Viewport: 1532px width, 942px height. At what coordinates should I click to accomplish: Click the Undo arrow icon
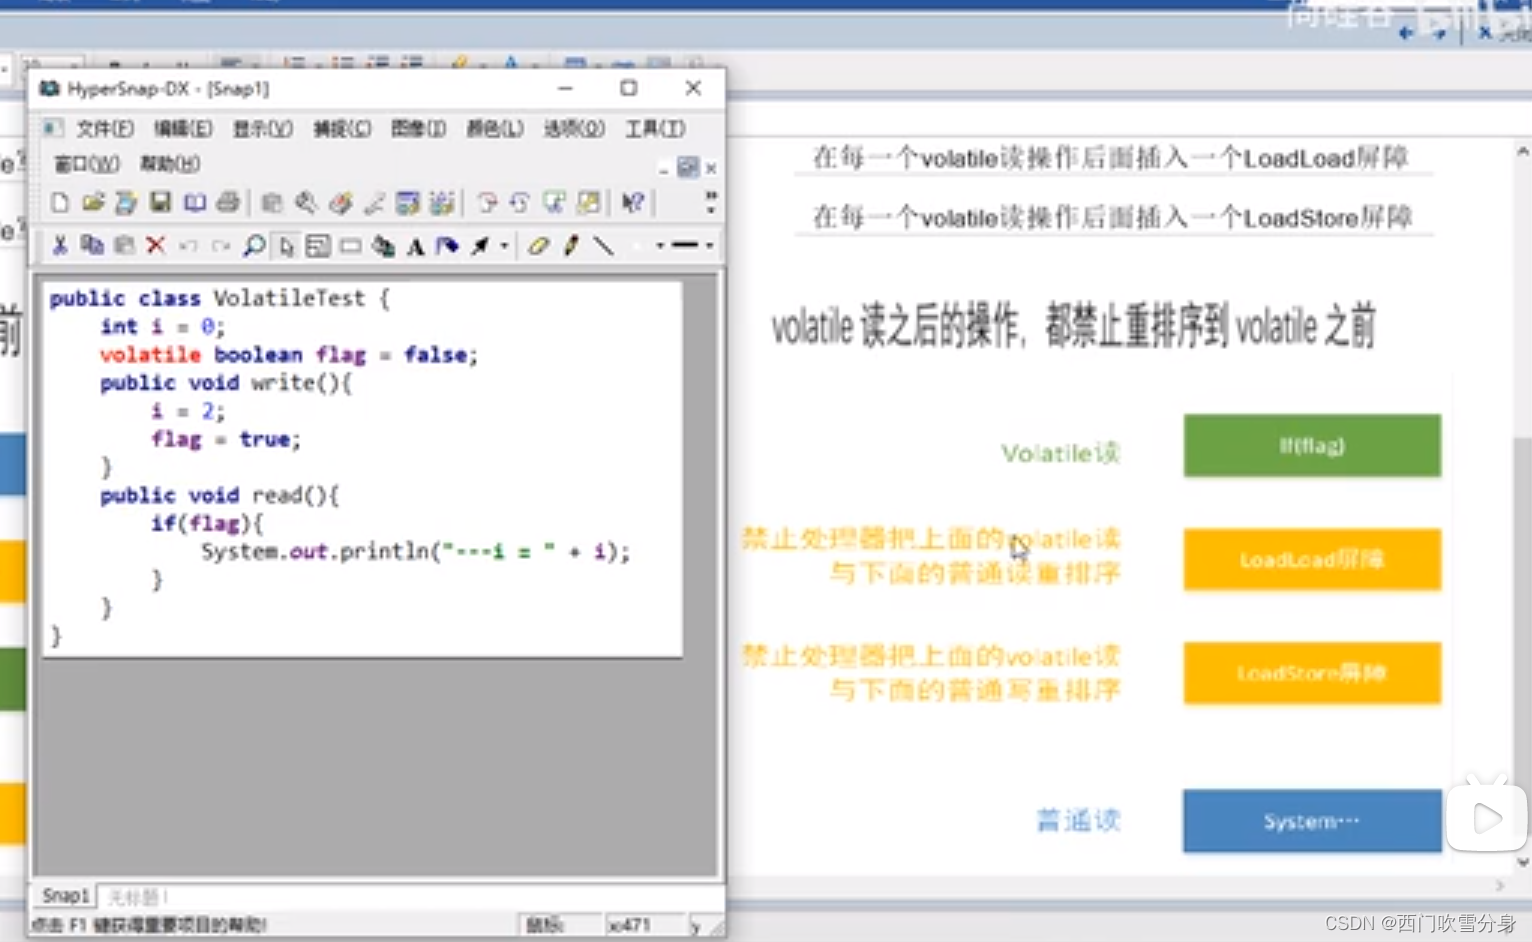188,245
